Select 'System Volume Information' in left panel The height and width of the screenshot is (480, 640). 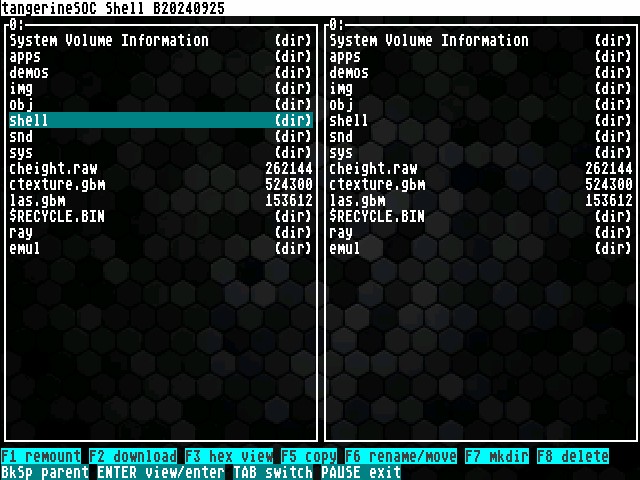coord(161,40)
